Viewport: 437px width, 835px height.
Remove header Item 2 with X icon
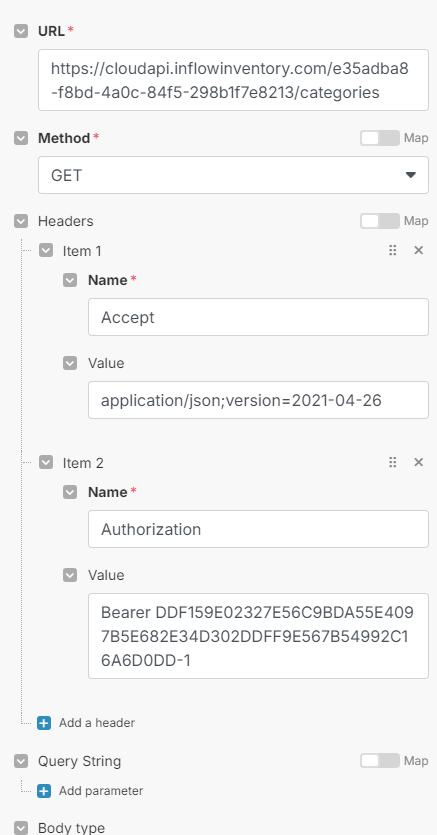pyautogui.click(x=418, y=462)
